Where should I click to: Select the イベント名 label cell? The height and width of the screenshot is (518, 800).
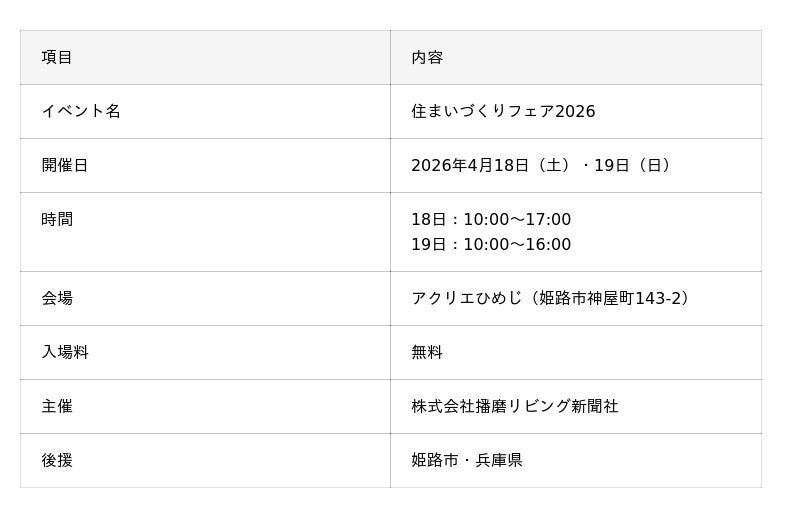pos(81,111)
